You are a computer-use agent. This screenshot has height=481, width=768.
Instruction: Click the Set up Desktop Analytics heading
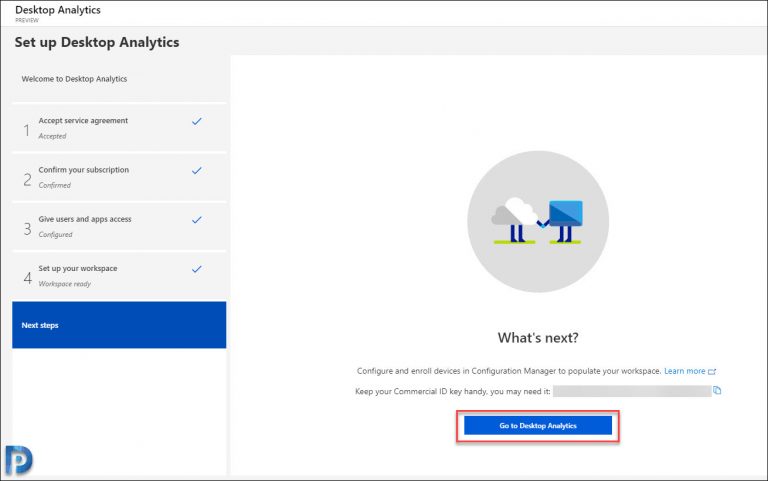(x=97, y=42)
